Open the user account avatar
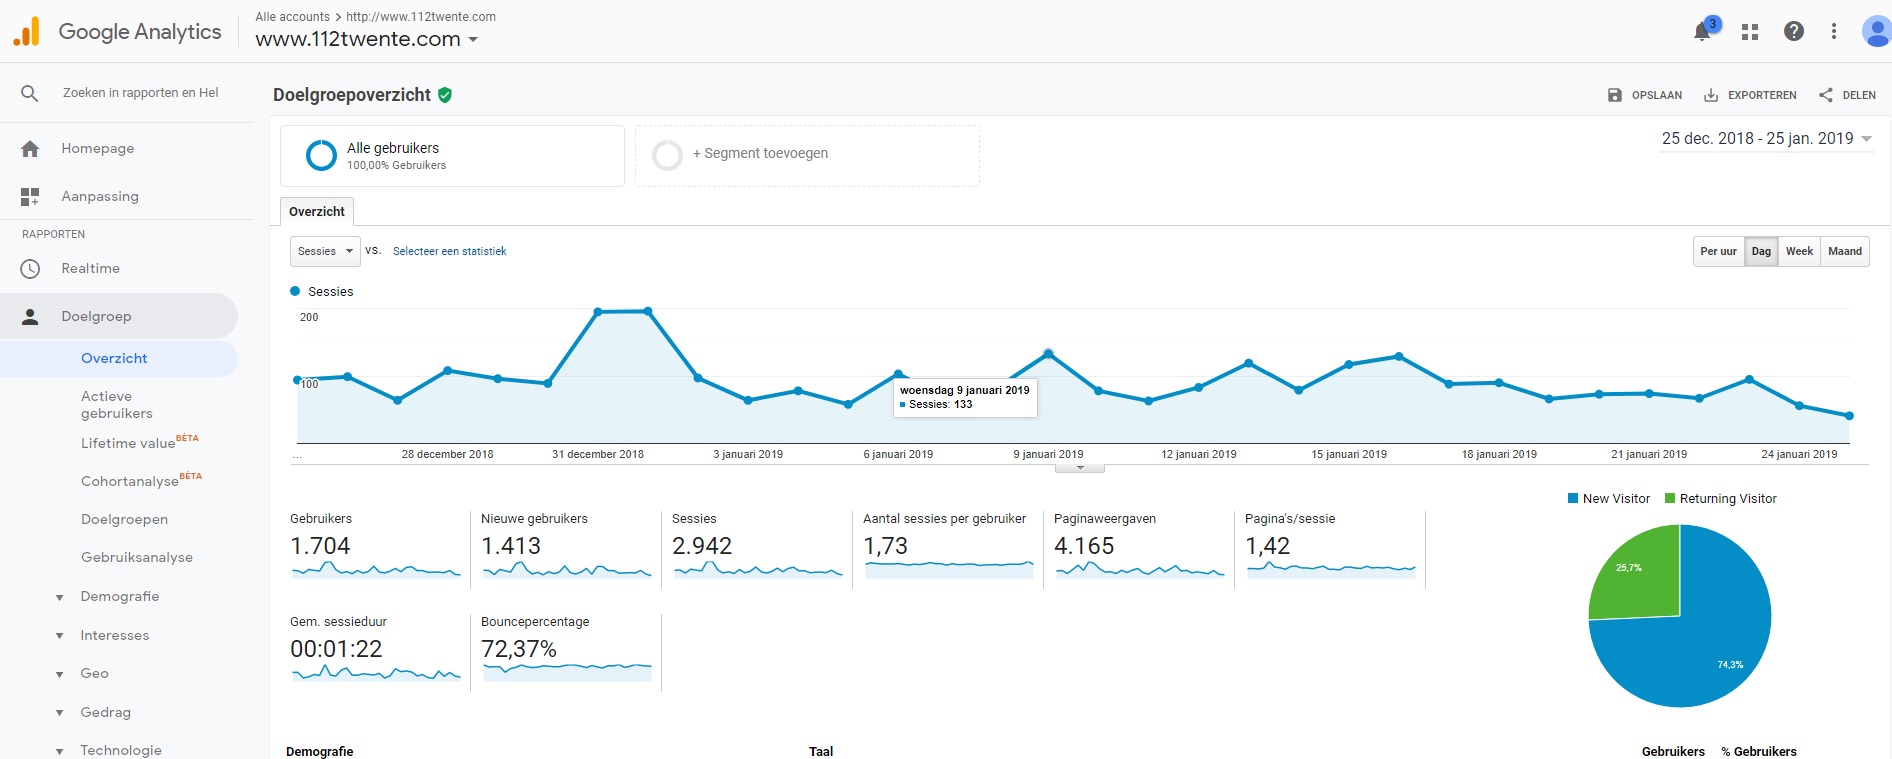This screenshot has width=1892, height=759. point(1876,31)
